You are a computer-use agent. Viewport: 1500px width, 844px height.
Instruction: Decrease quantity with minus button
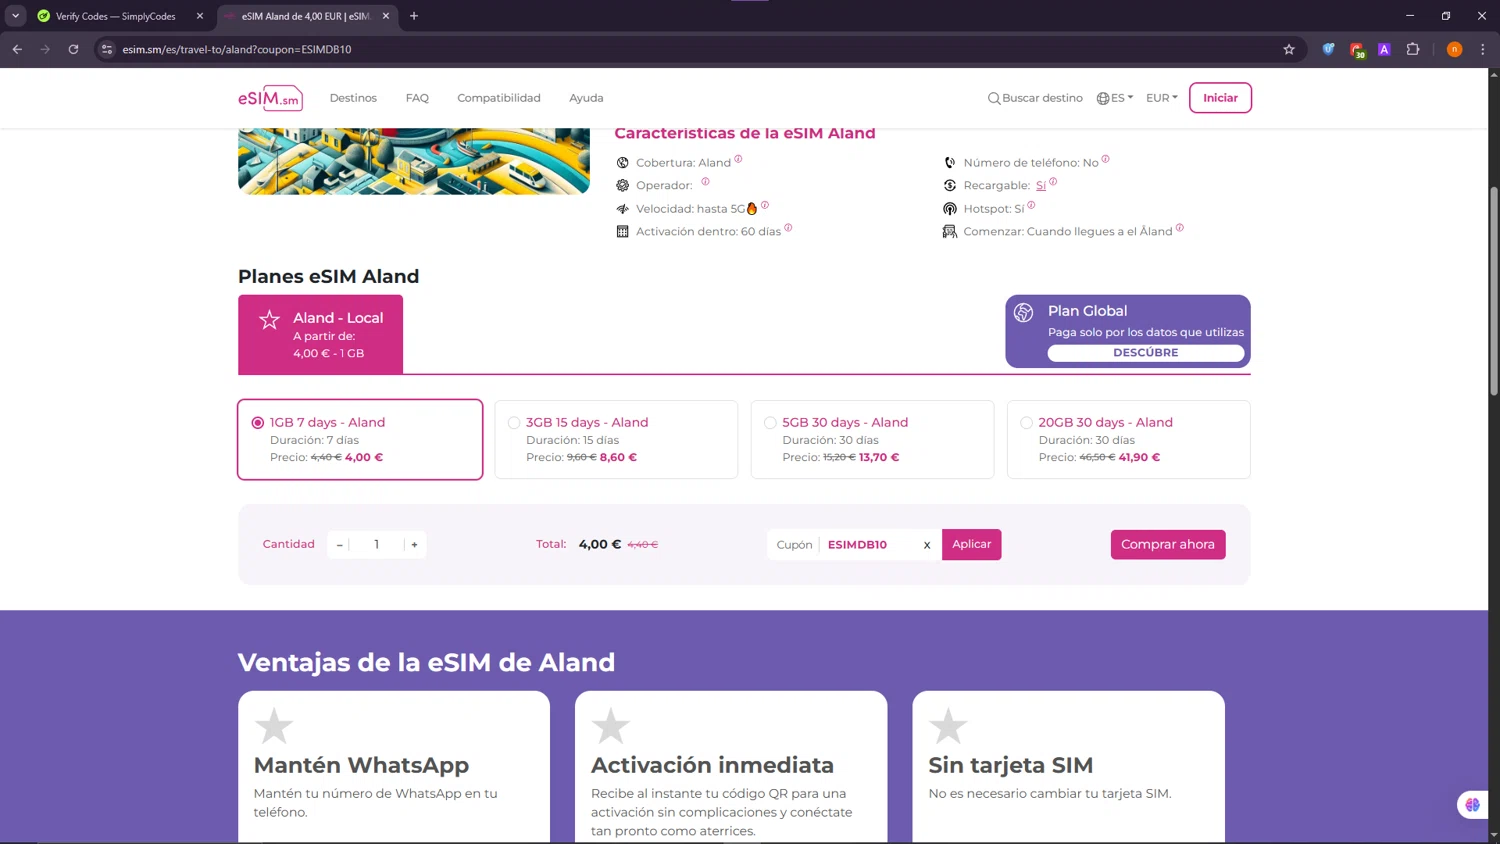click(x=339, y=545)
